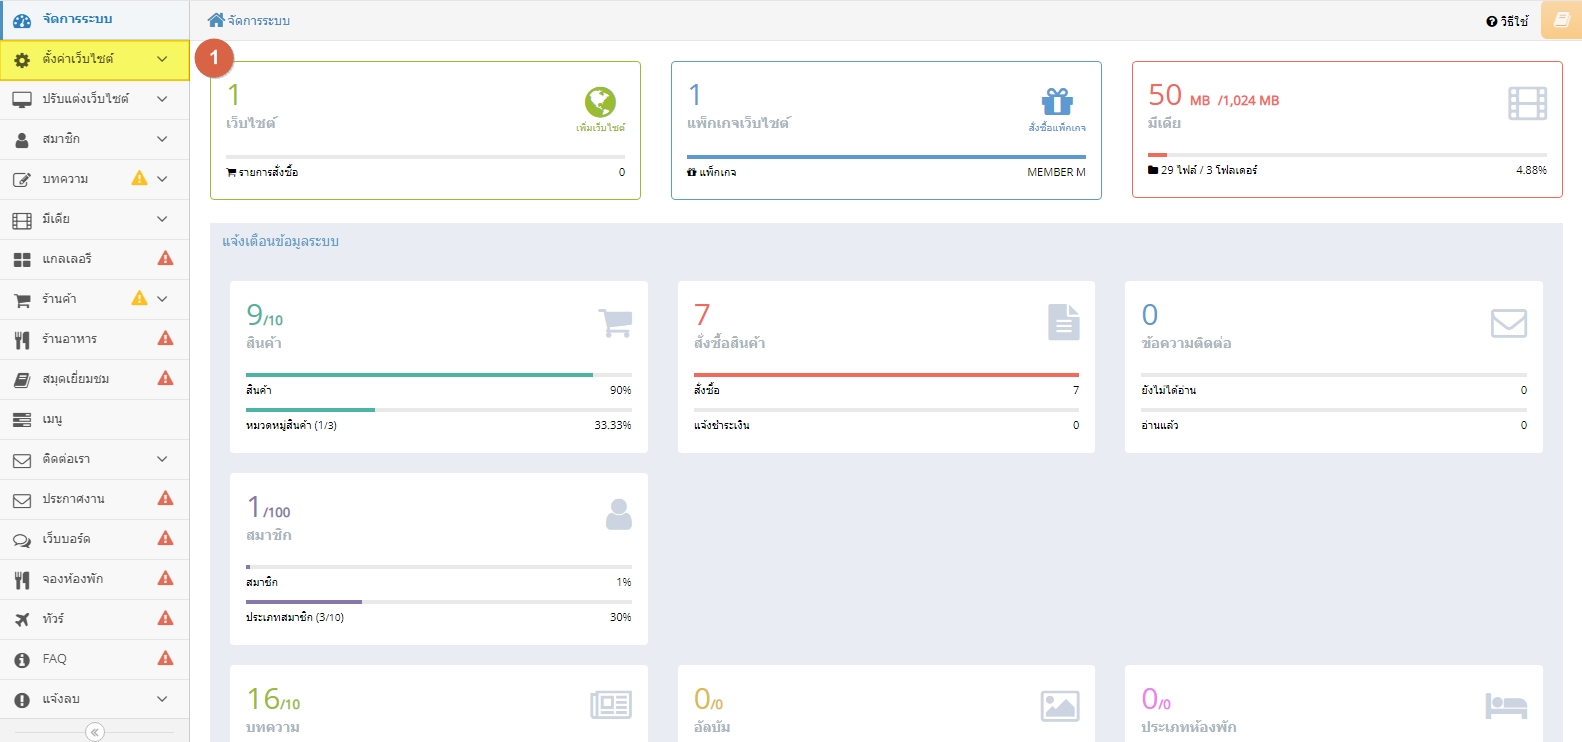
Task: Open the ประกาศงาน menu item
Action: point(95,499)
